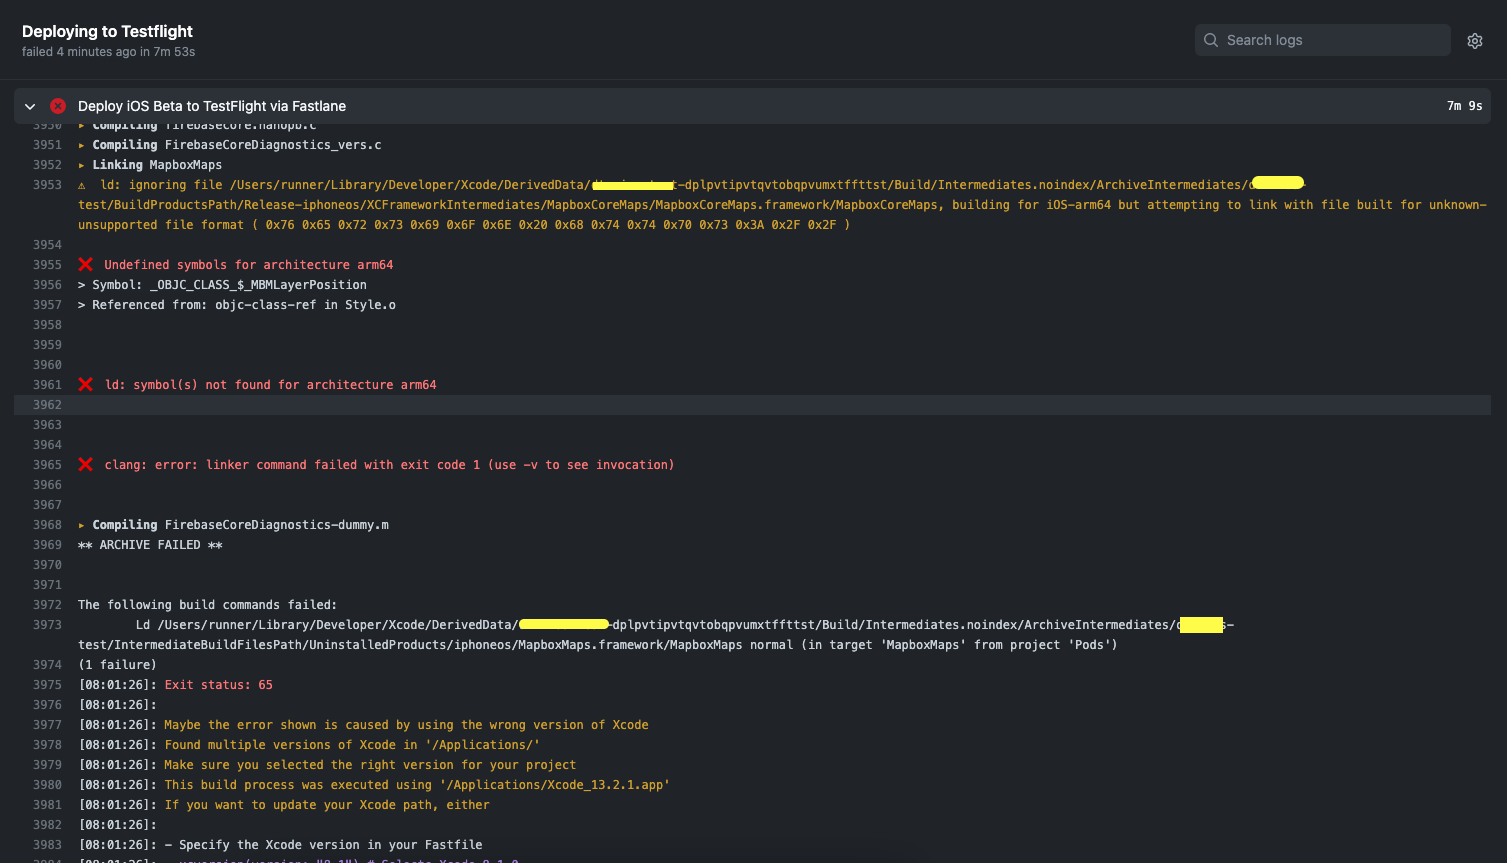
Task: Click the error icon on symbol(s) not found line
Action: 85,384
